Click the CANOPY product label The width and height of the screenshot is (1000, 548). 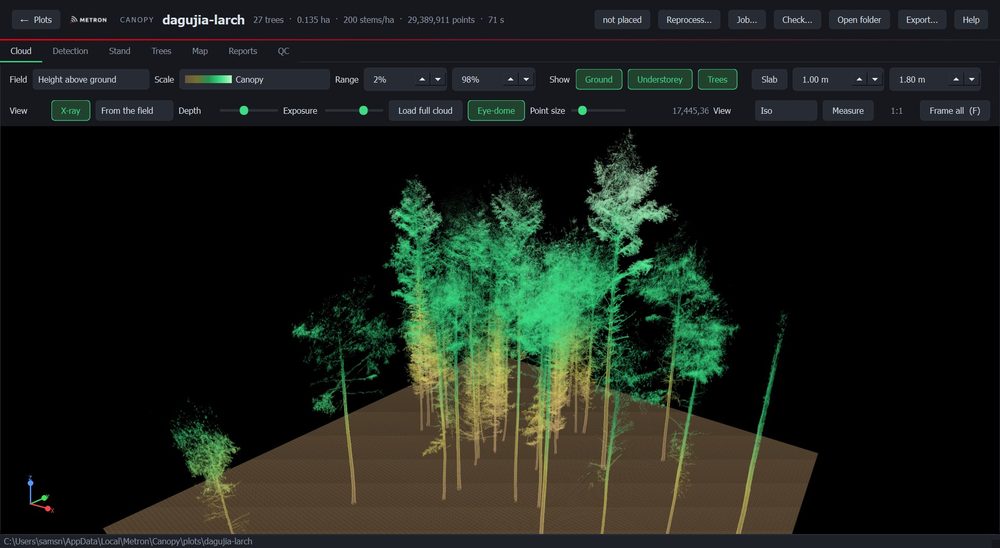click(136, 20)
